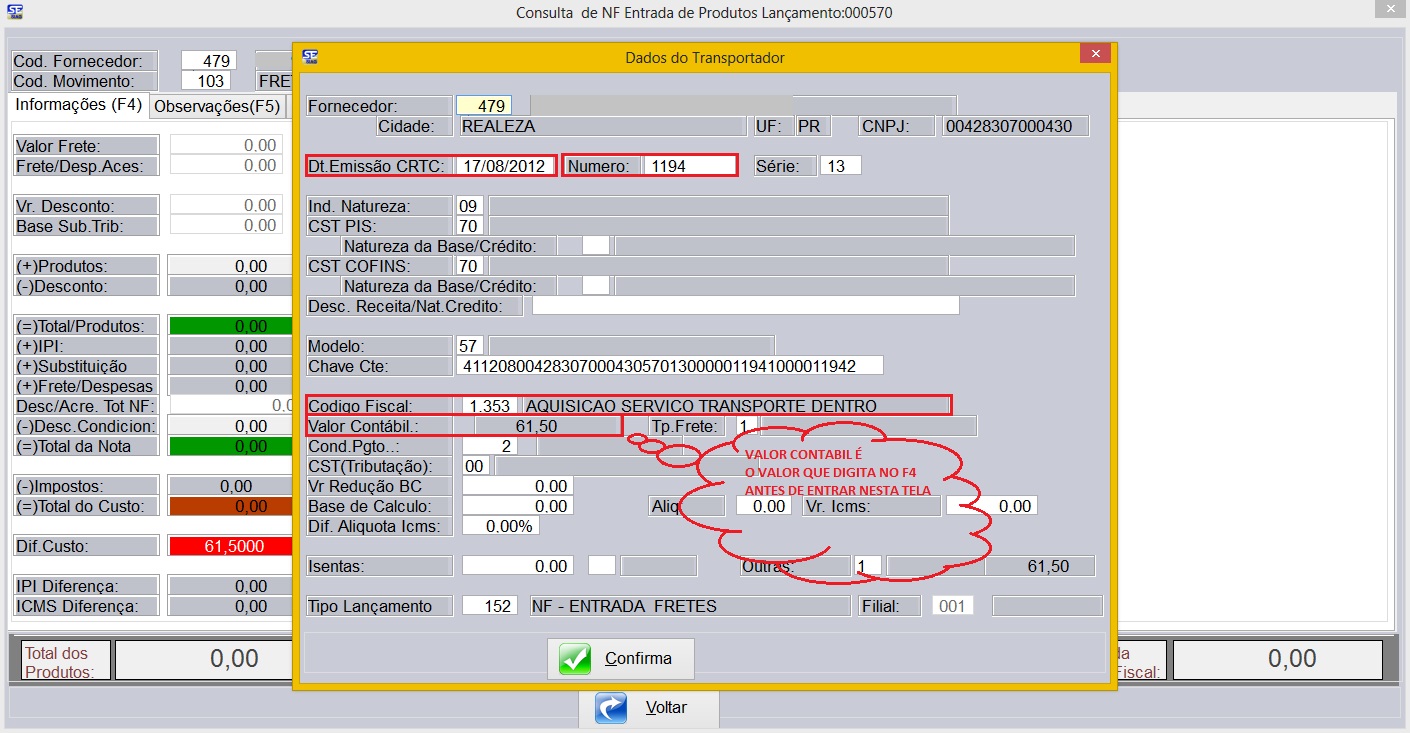Open the Observações(F5) tab

point(217,106)
